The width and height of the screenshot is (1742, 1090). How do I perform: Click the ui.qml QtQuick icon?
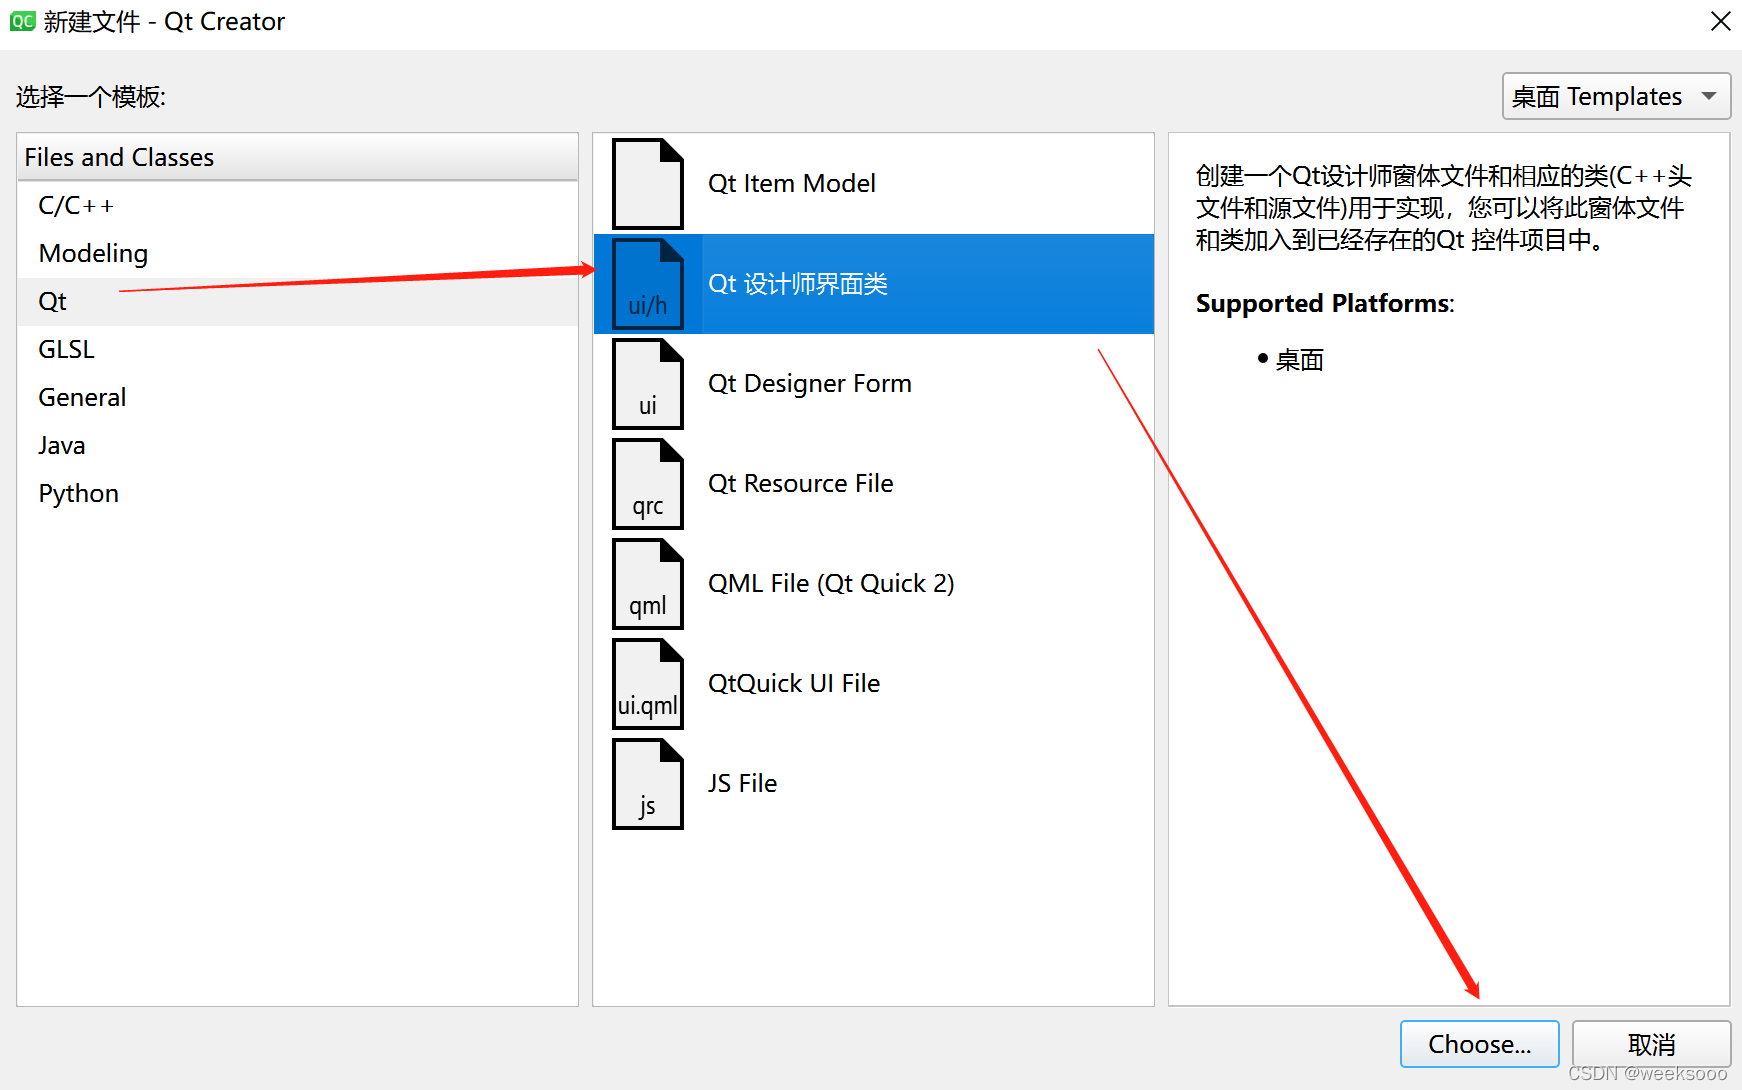pyautogui.click(x=648, y=684)
